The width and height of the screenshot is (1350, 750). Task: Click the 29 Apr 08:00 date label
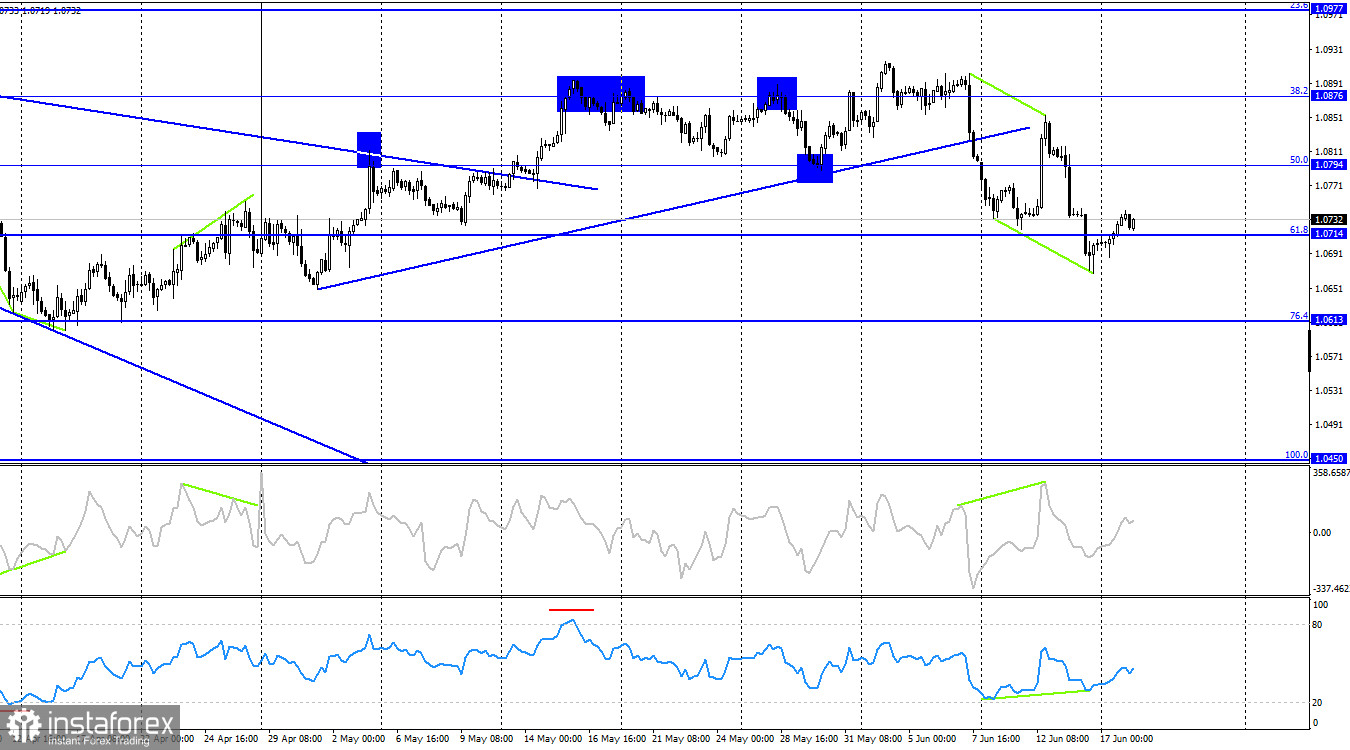click(293, 740)
